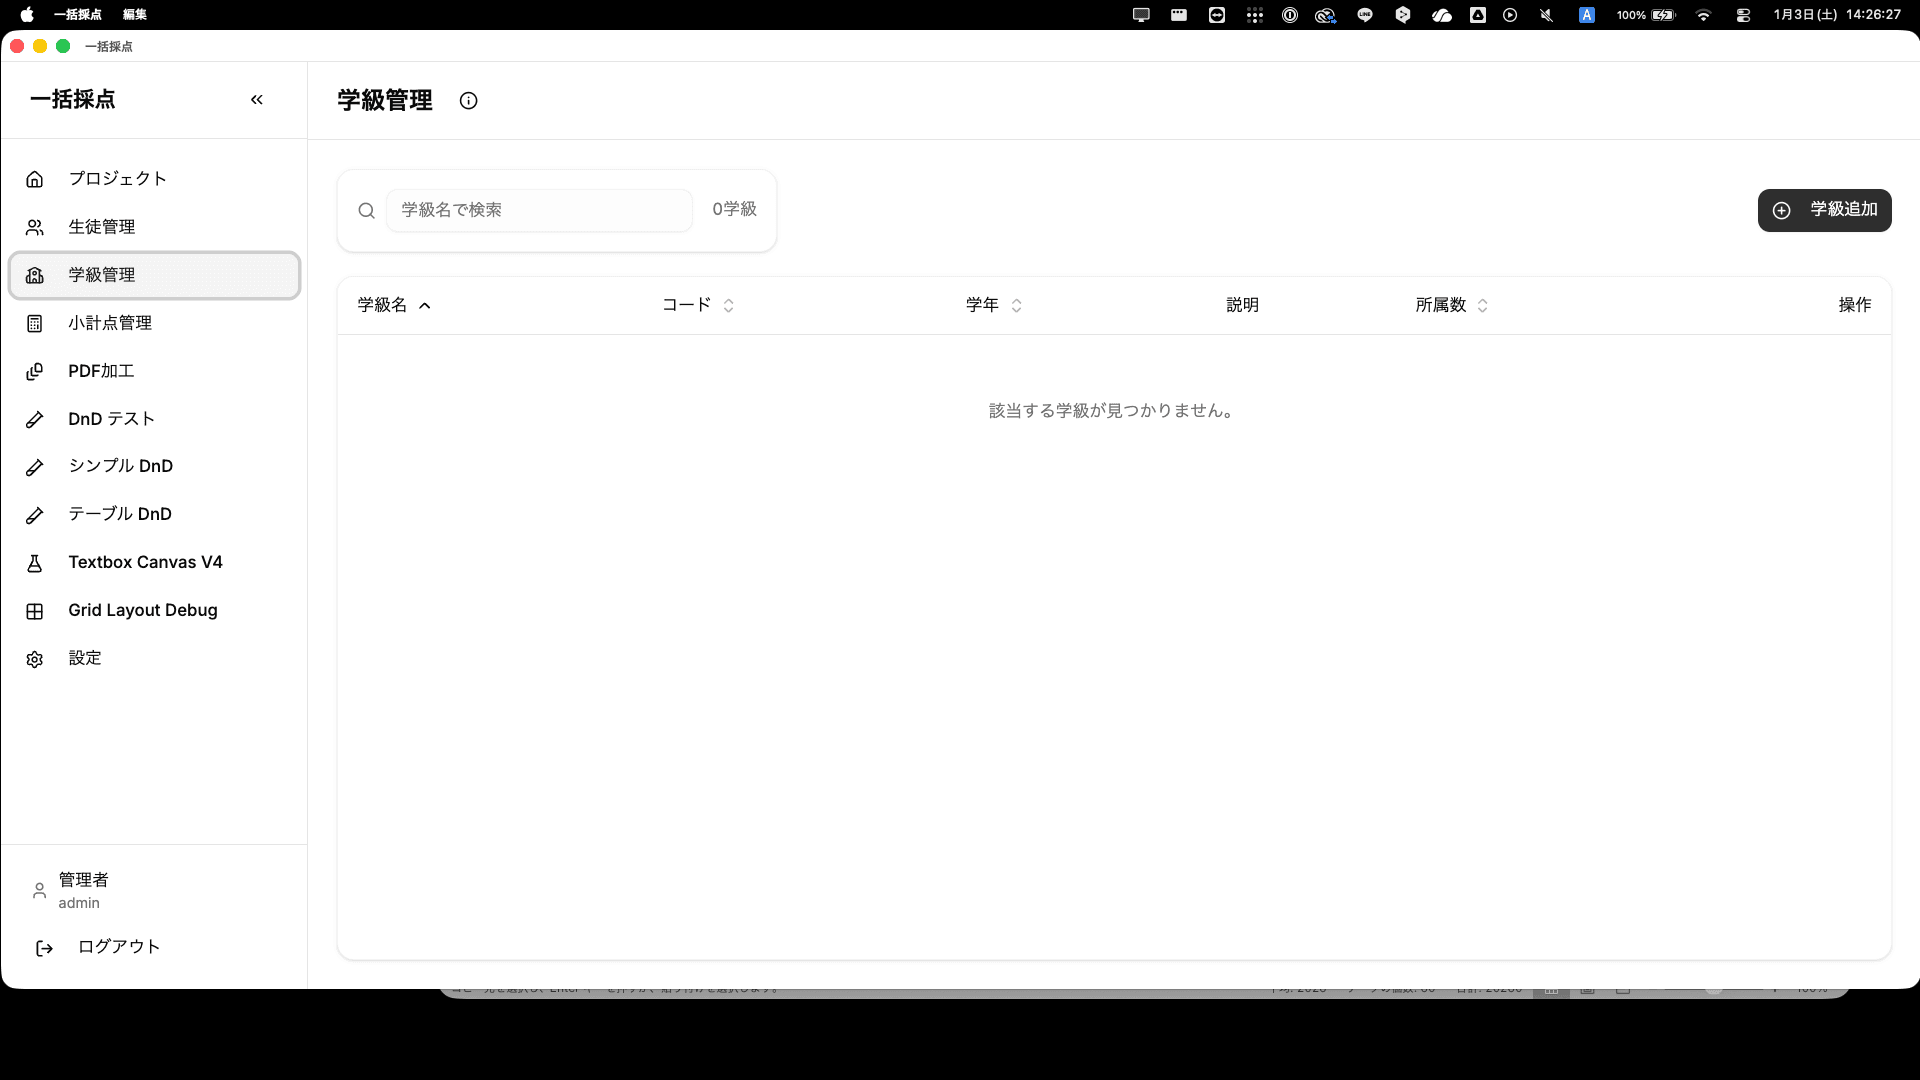
Task: Open the プロジェクト home icon
Action: 35,178
